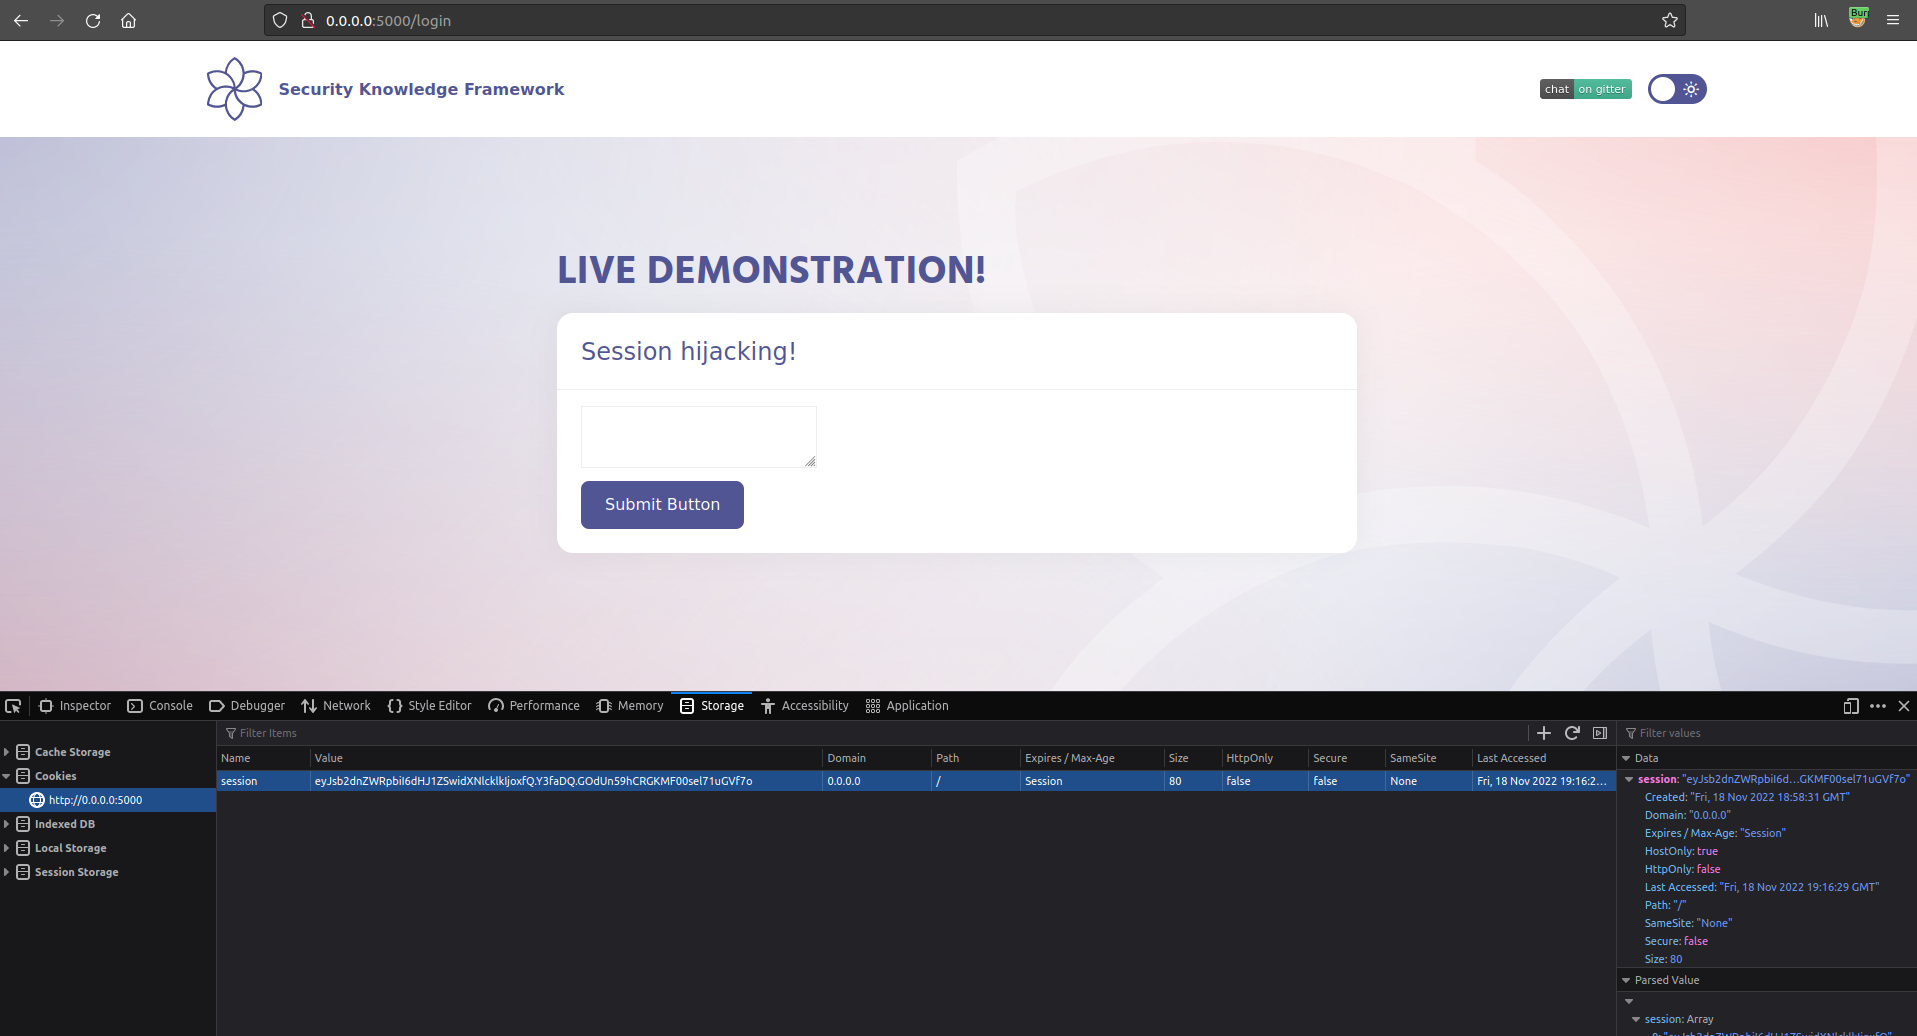Viewport: 1917px width, 1036px height.
Task: Open the Library icon in browser toolbar
Action: [1821, 20]
